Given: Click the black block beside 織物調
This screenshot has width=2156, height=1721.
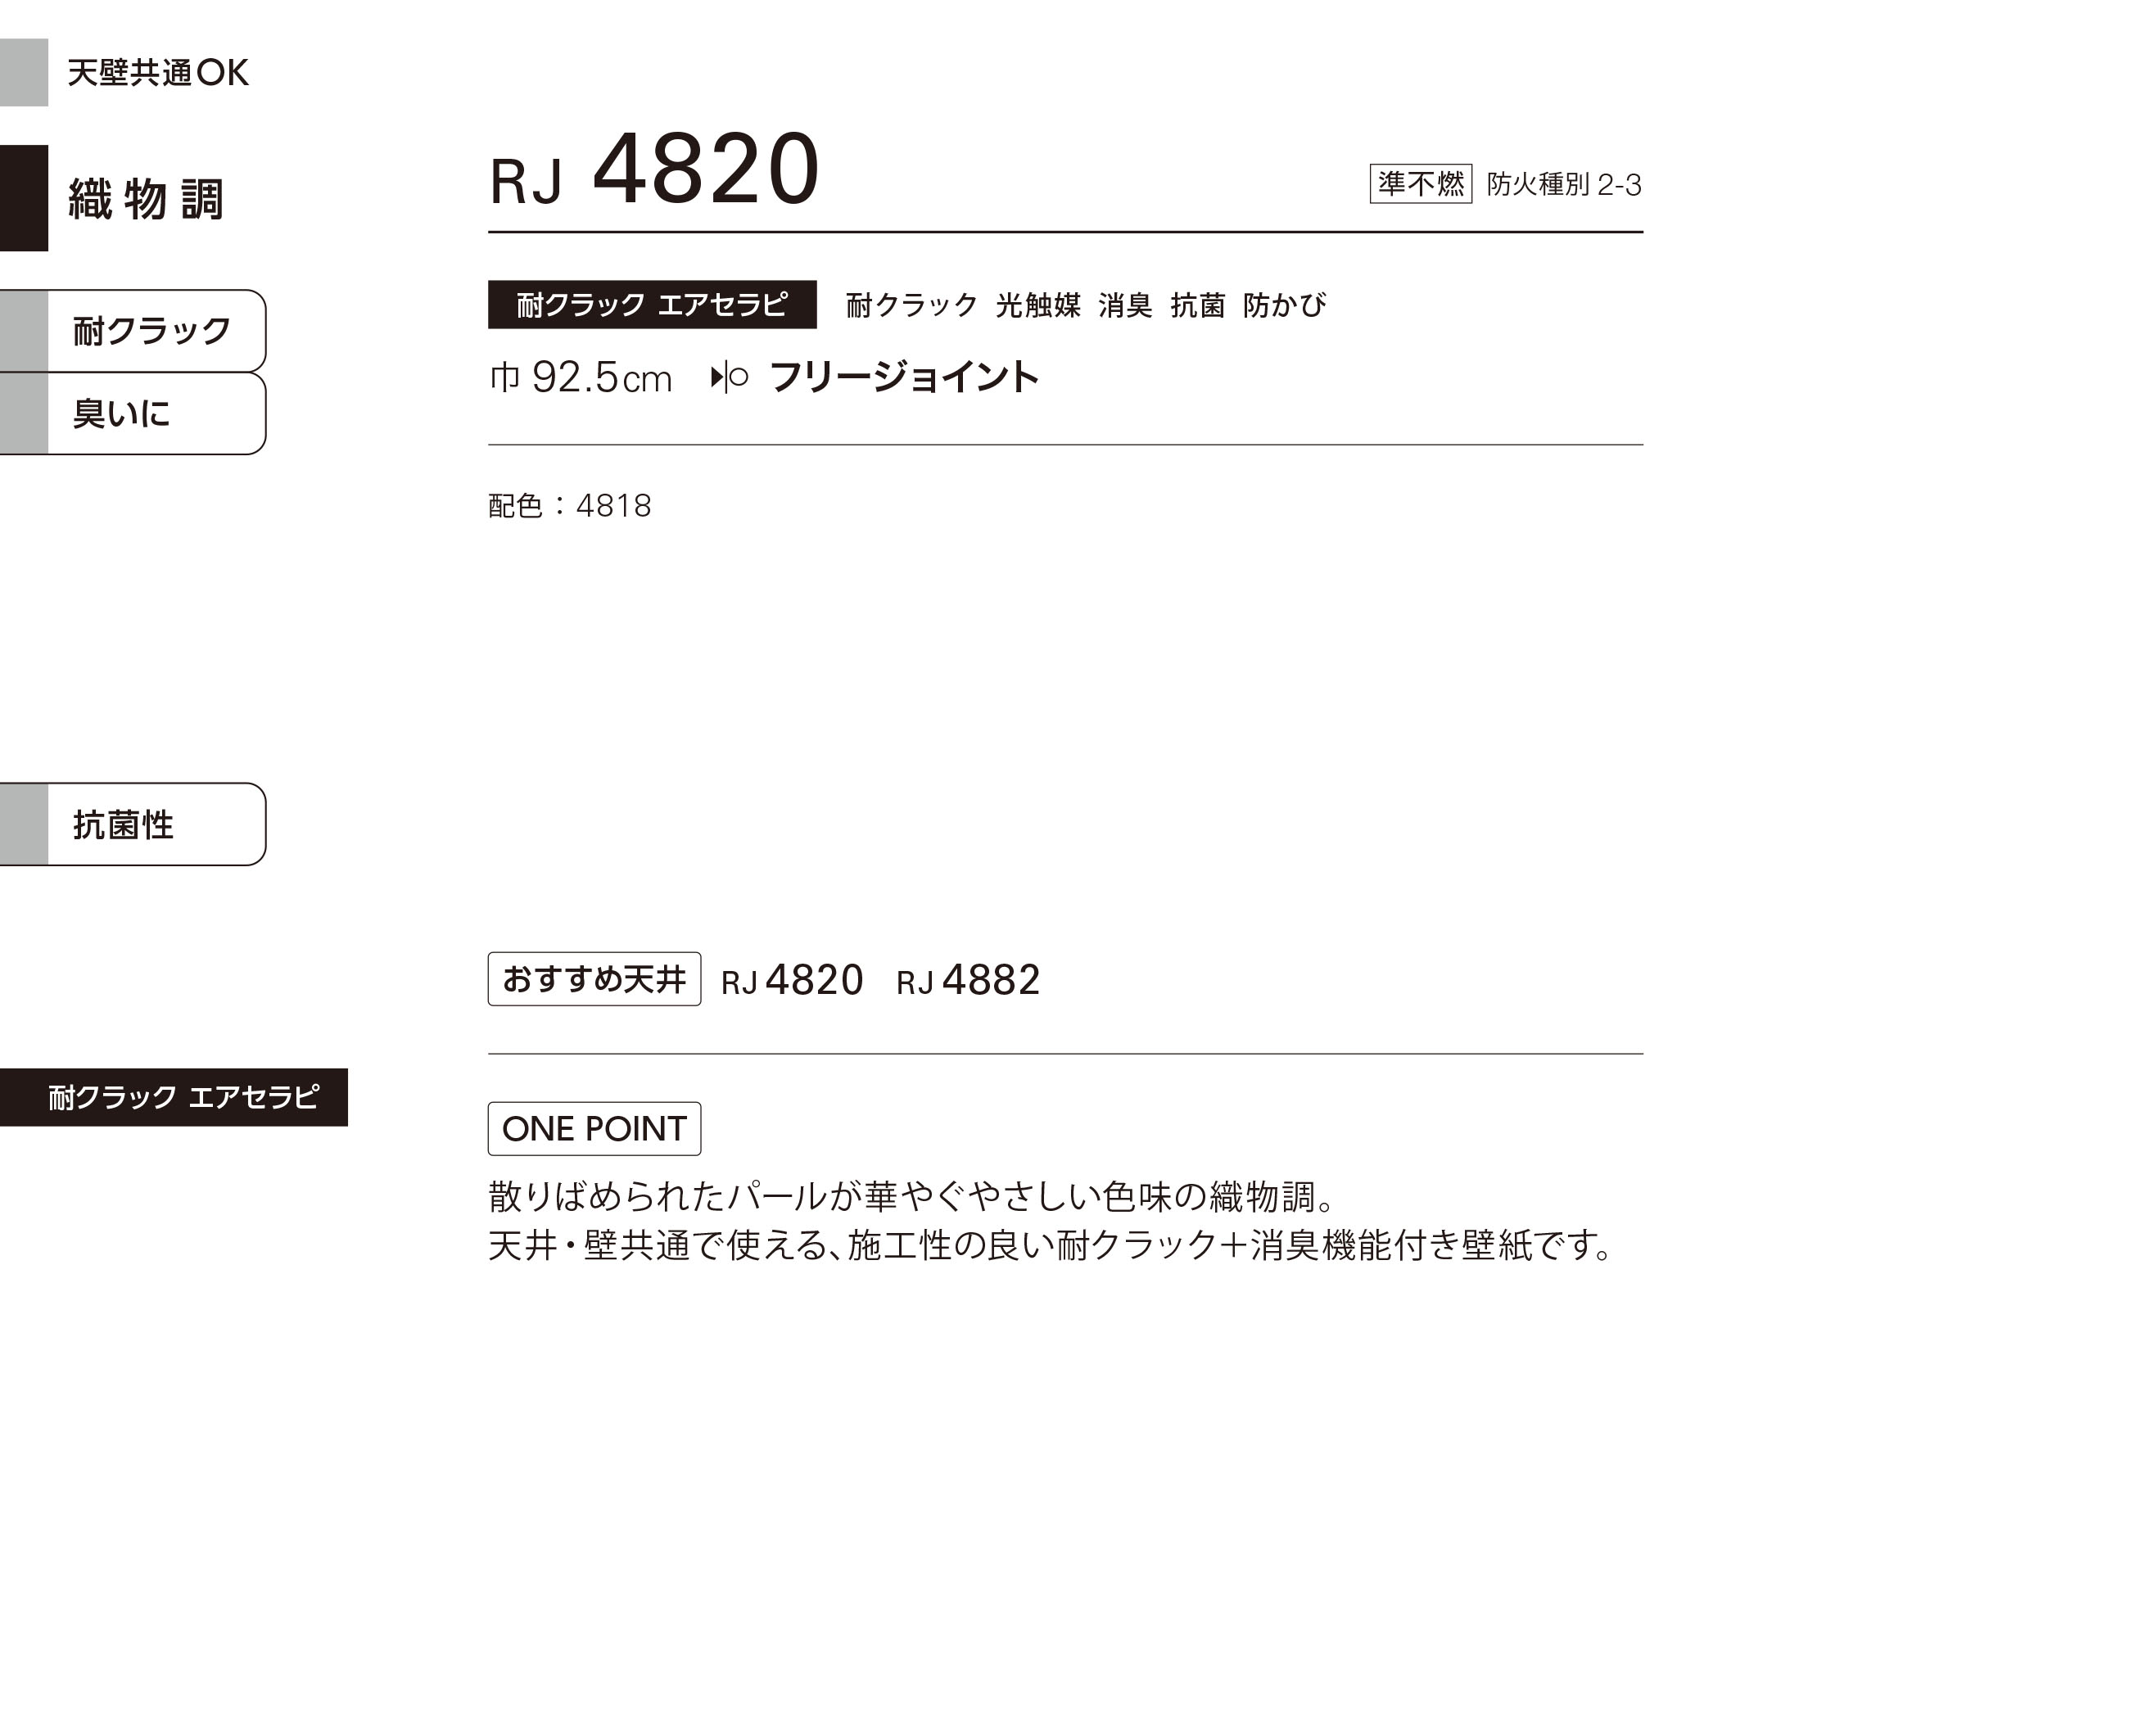Looking at the screenshot, I should pos(24,198).
